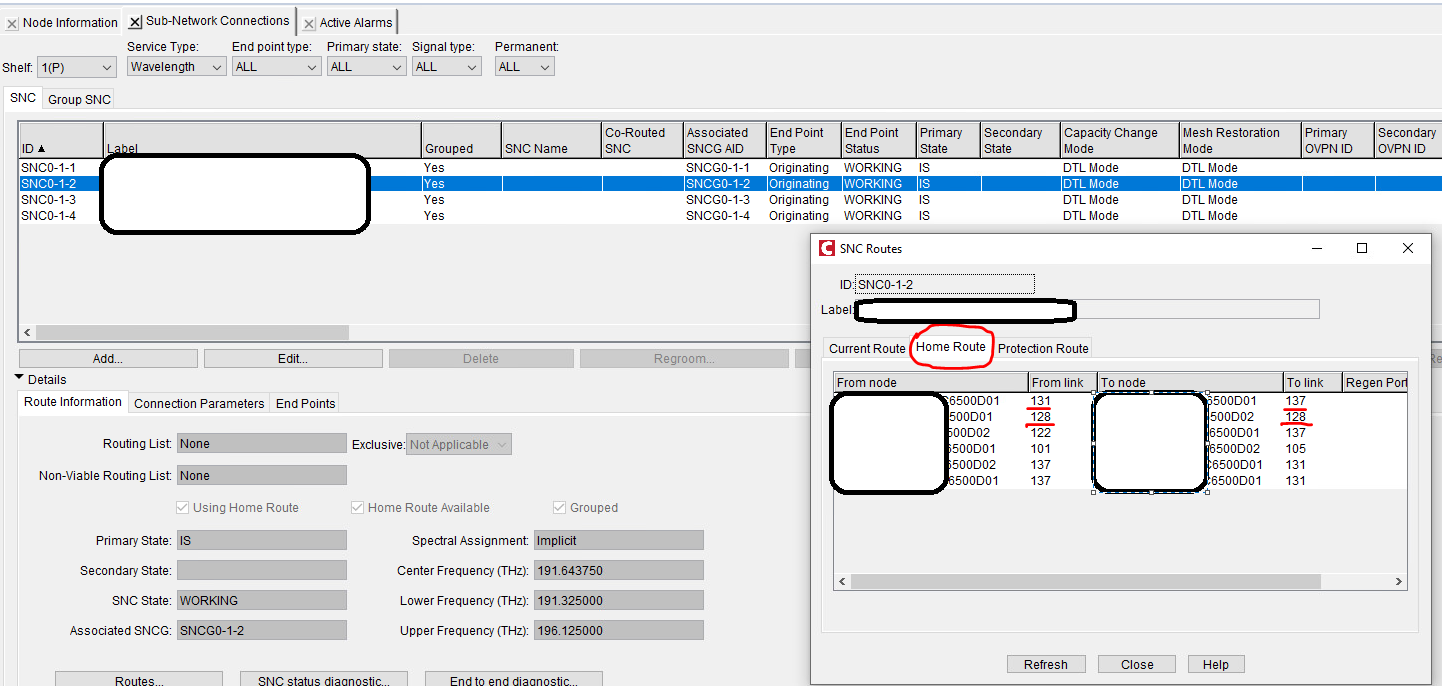This screenshot has width=1444, height=694.
Task: Click the Edit... button
Action: coord(293,358)
